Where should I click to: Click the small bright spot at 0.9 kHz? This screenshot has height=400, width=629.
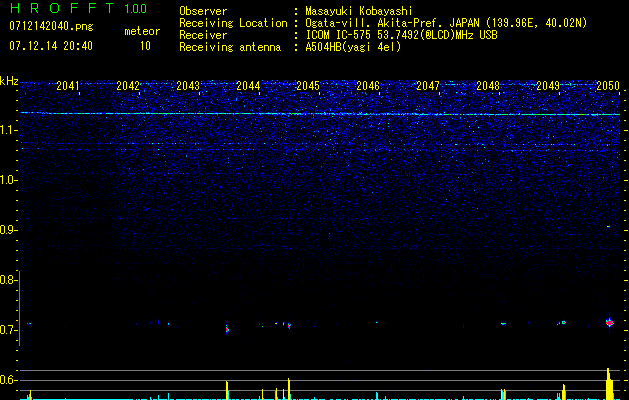tap(608, 227)
